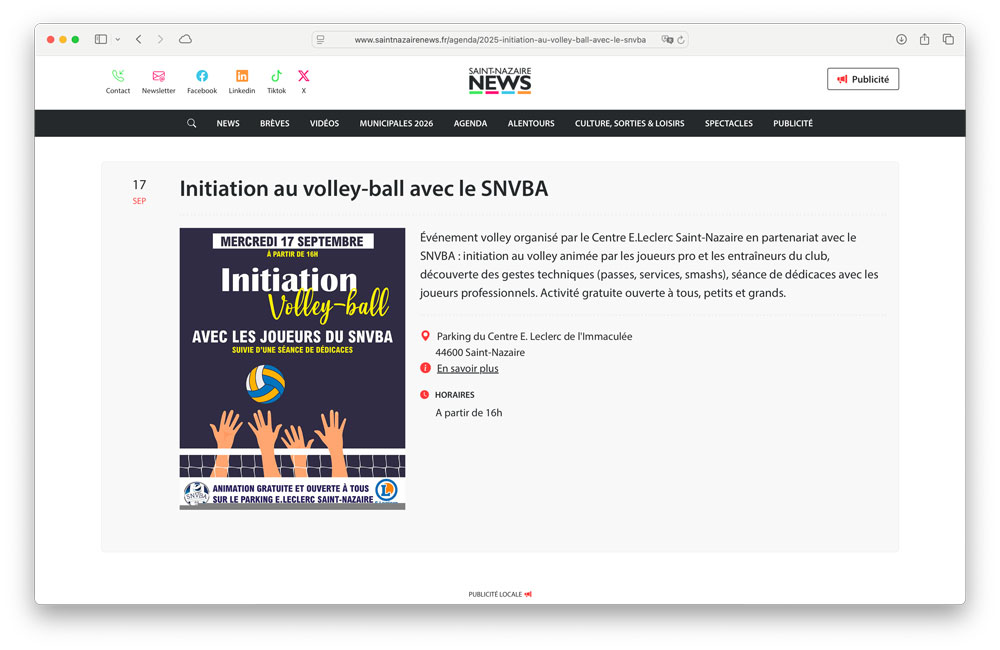Open the search magnifier in the navigation bar

click(191, 123)
